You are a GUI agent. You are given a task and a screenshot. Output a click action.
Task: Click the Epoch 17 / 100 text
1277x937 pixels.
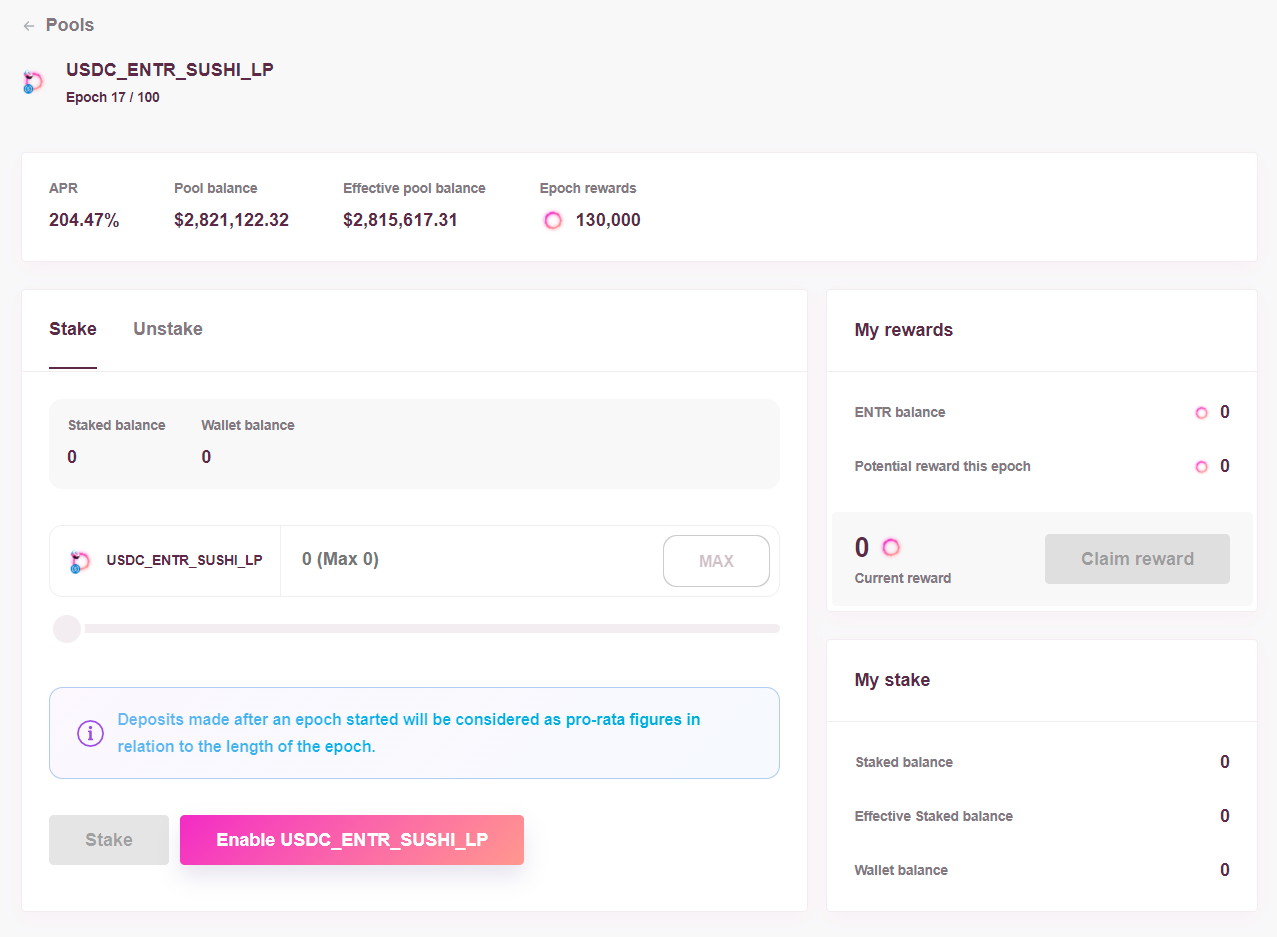pos(113,97)
